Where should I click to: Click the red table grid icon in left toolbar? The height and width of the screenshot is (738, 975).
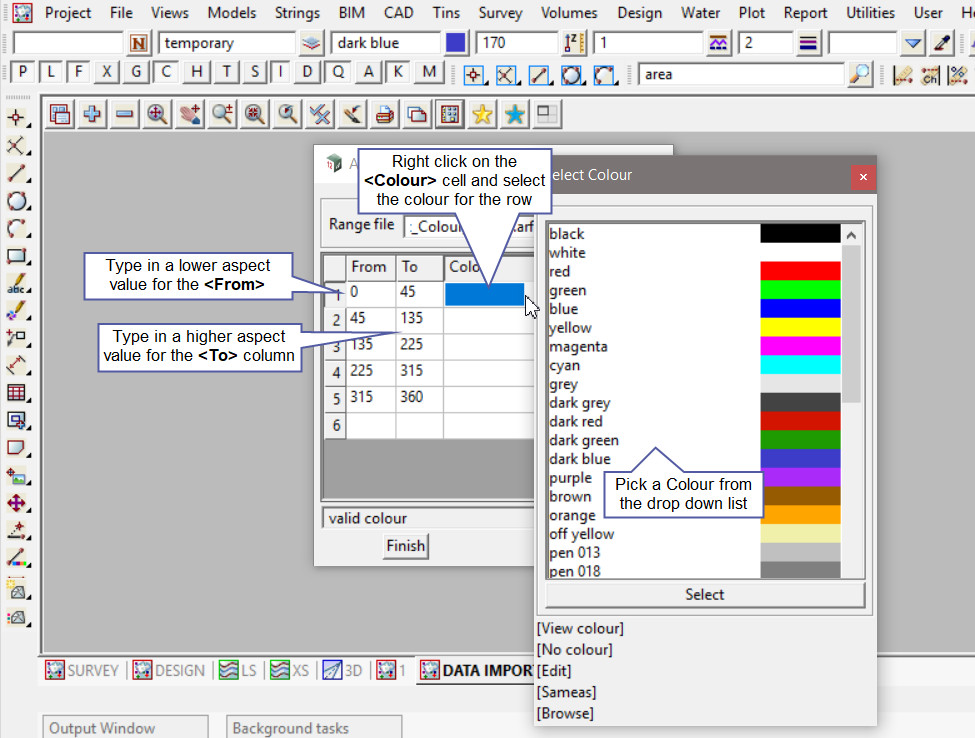tap(16, 393)
